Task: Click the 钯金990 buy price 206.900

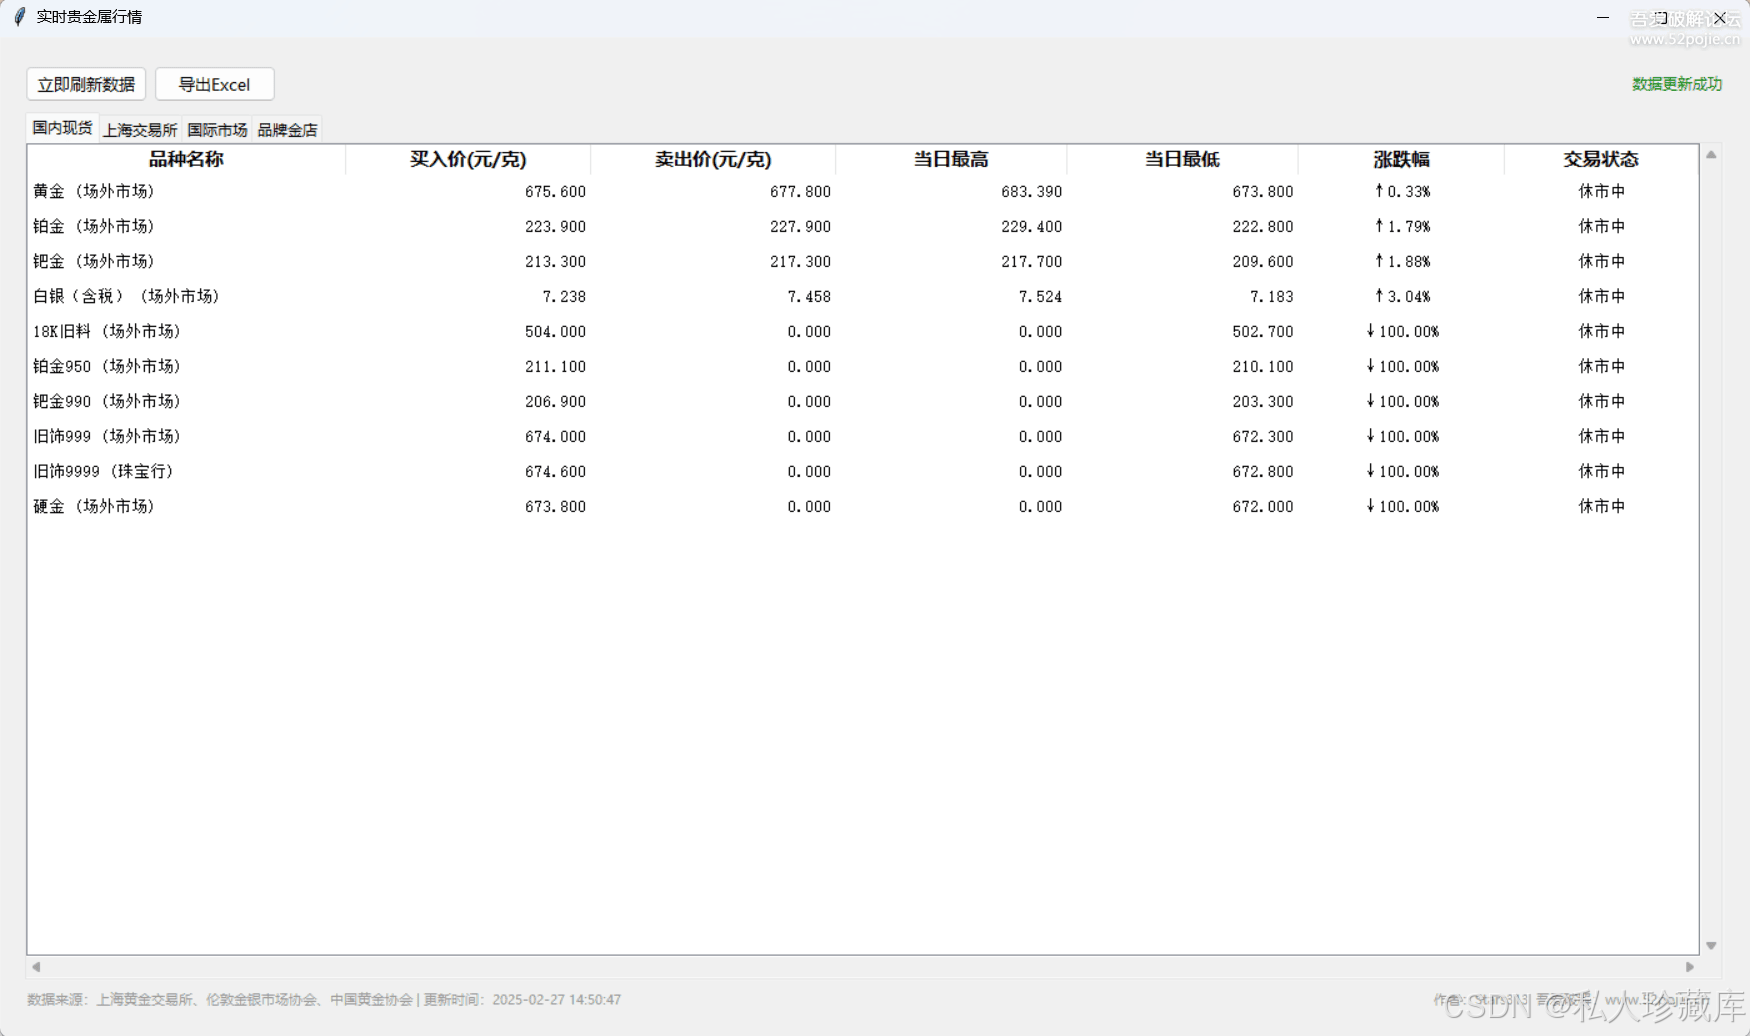Action: tap(555, 401)
